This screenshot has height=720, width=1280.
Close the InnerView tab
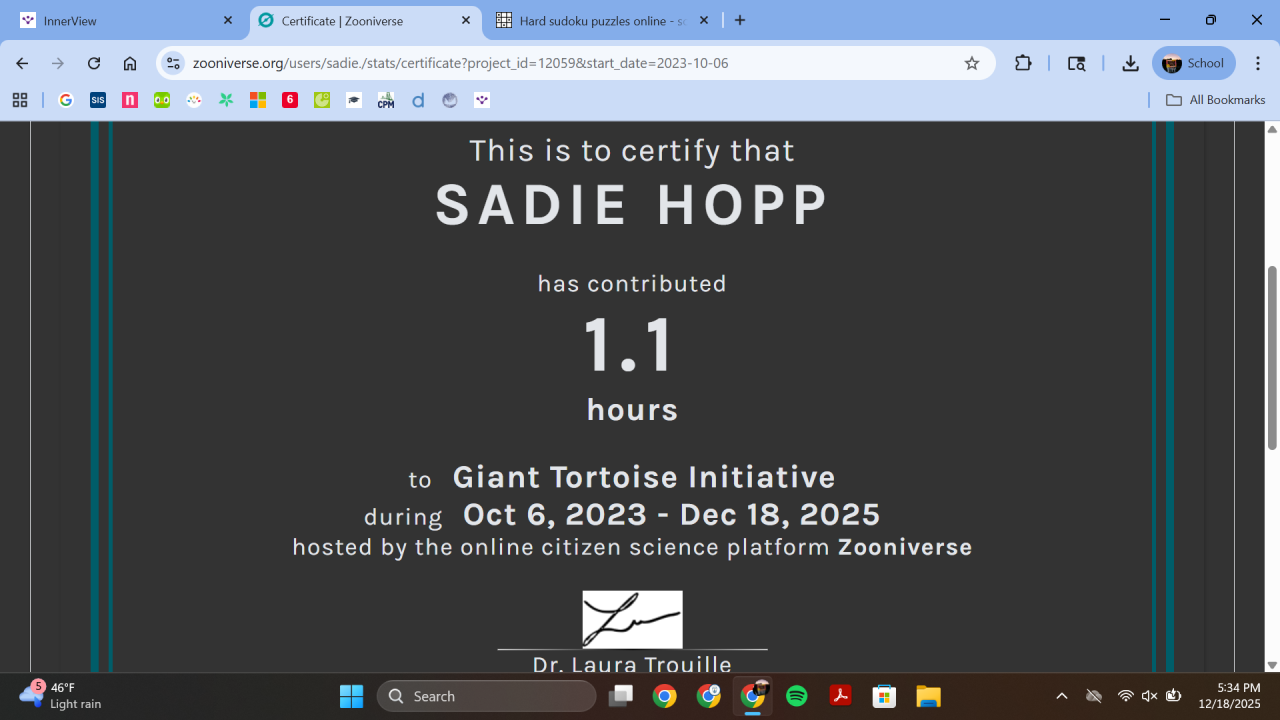228,20
